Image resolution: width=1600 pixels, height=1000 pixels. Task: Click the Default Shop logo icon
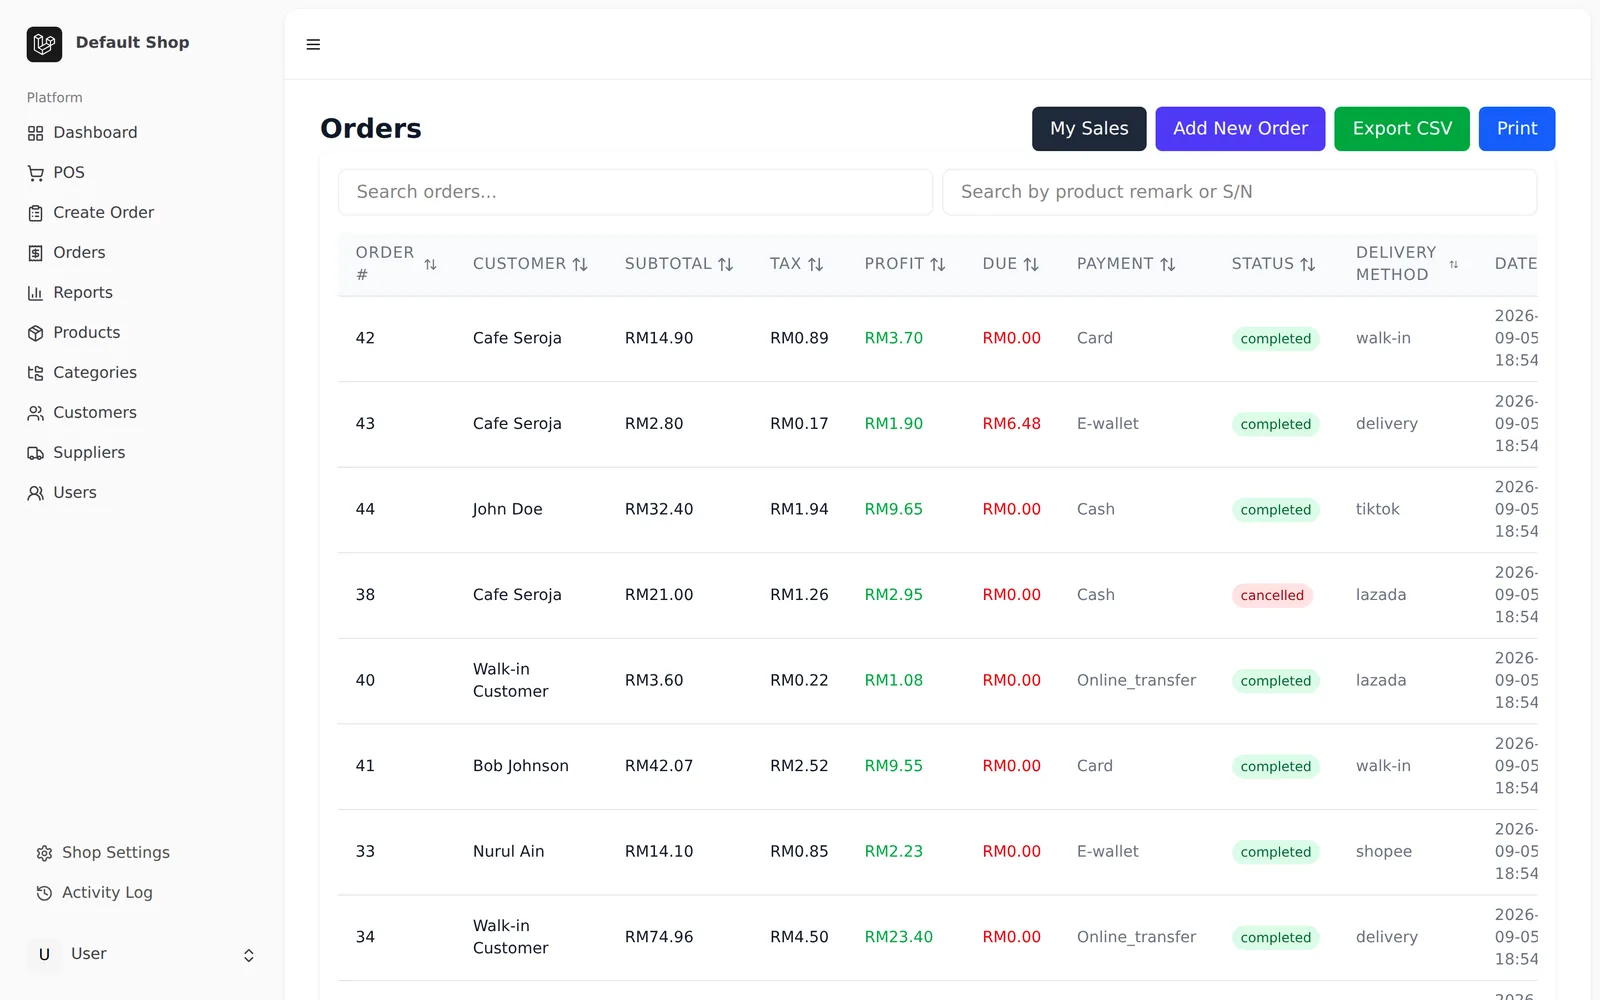pyautogui.click(x=44, y=44)
